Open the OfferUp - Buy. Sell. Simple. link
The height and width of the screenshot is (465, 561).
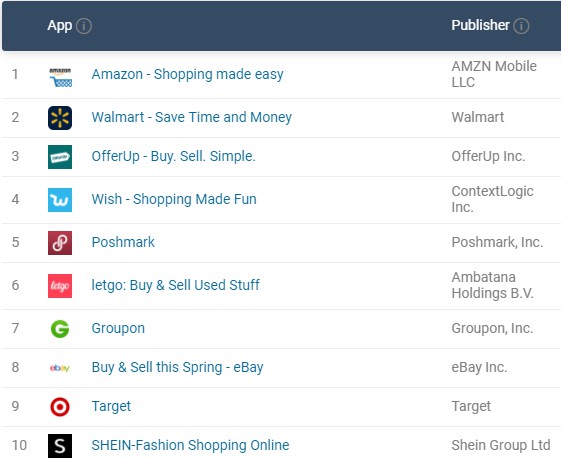(x=174, y=156)
